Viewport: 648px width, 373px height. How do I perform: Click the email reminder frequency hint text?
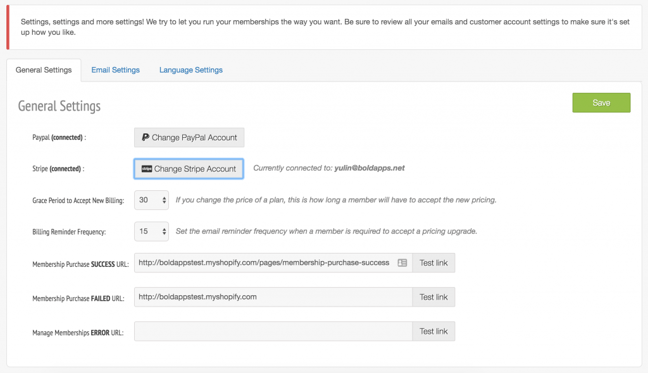(326, 231)
